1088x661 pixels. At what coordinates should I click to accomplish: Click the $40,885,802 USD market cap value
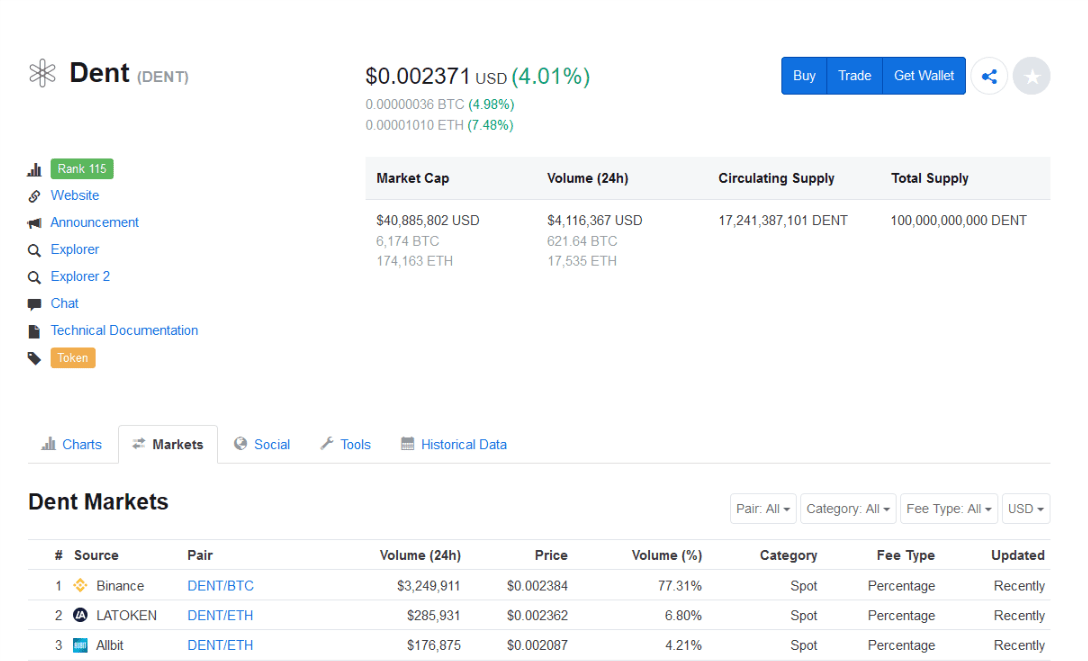coord(427,221)
